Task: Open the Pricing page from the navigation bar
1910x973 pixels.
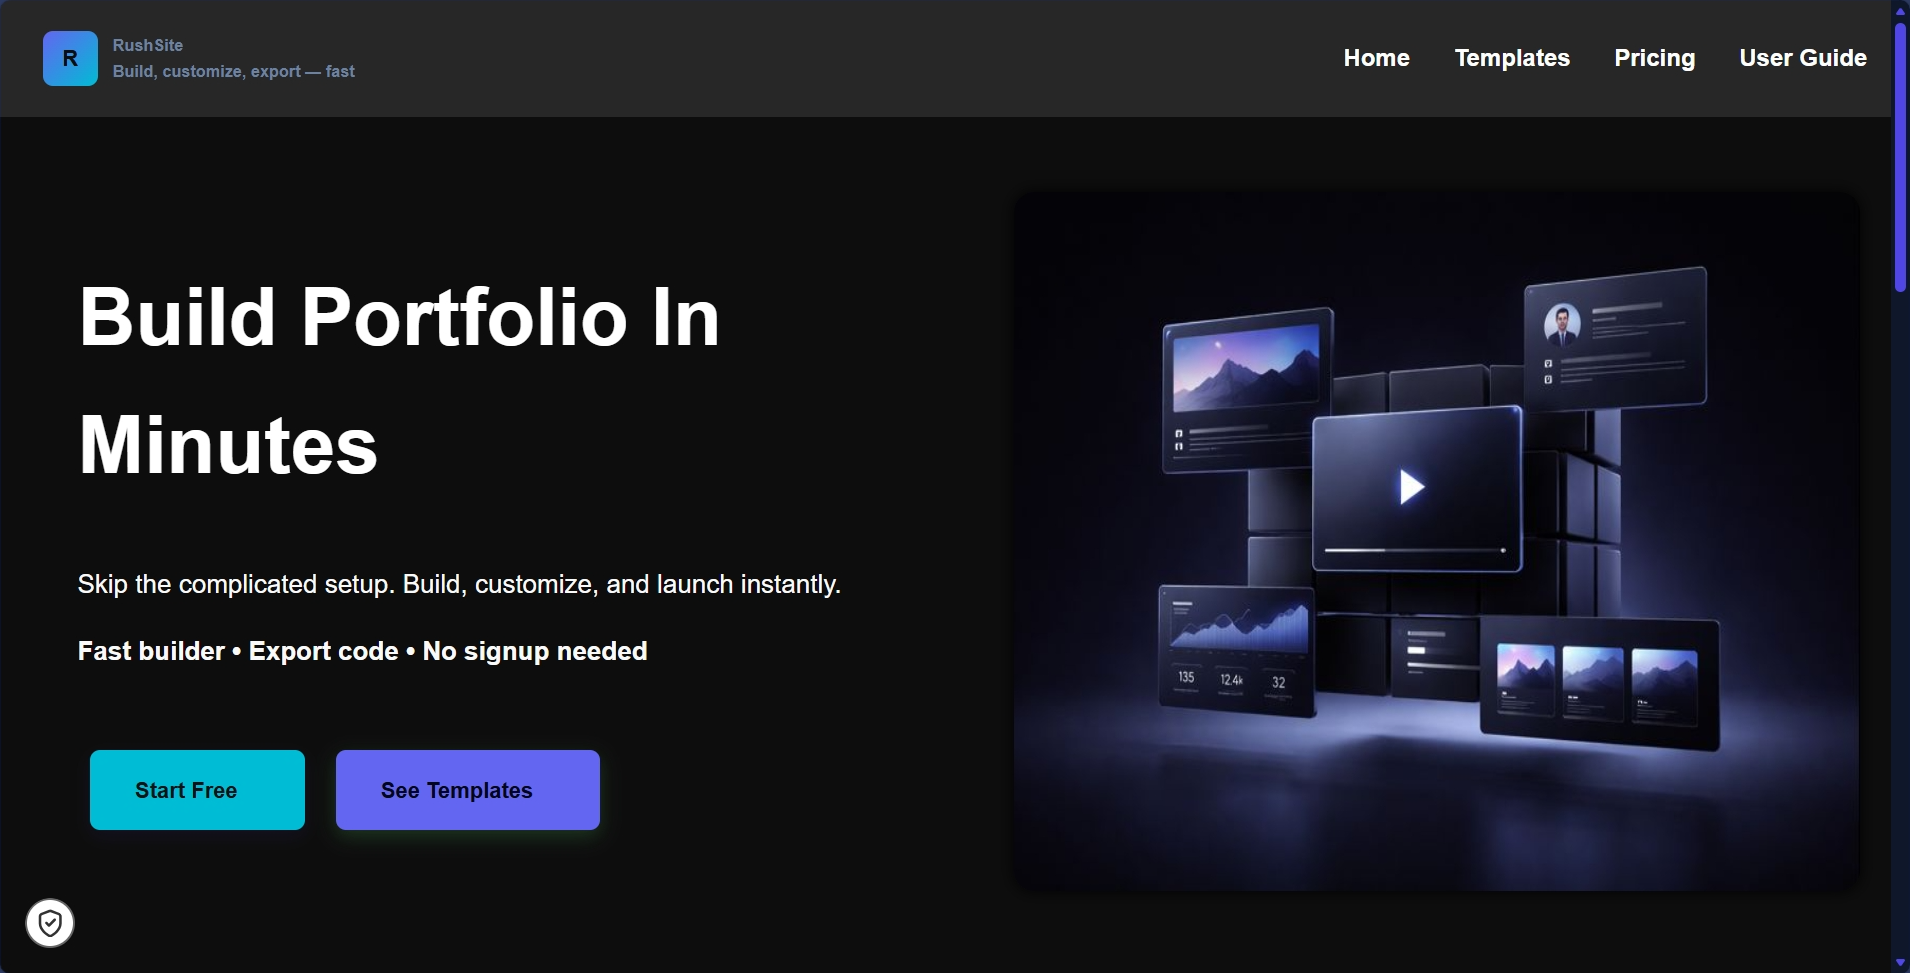Action: pyautogui.click(x=1653, y=58)
